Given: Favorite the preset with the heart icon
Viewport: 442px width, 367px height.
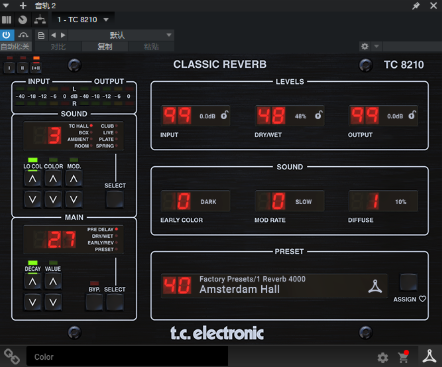Looking at the screenshot, I should pyautogui.click(x=422, y=299).
